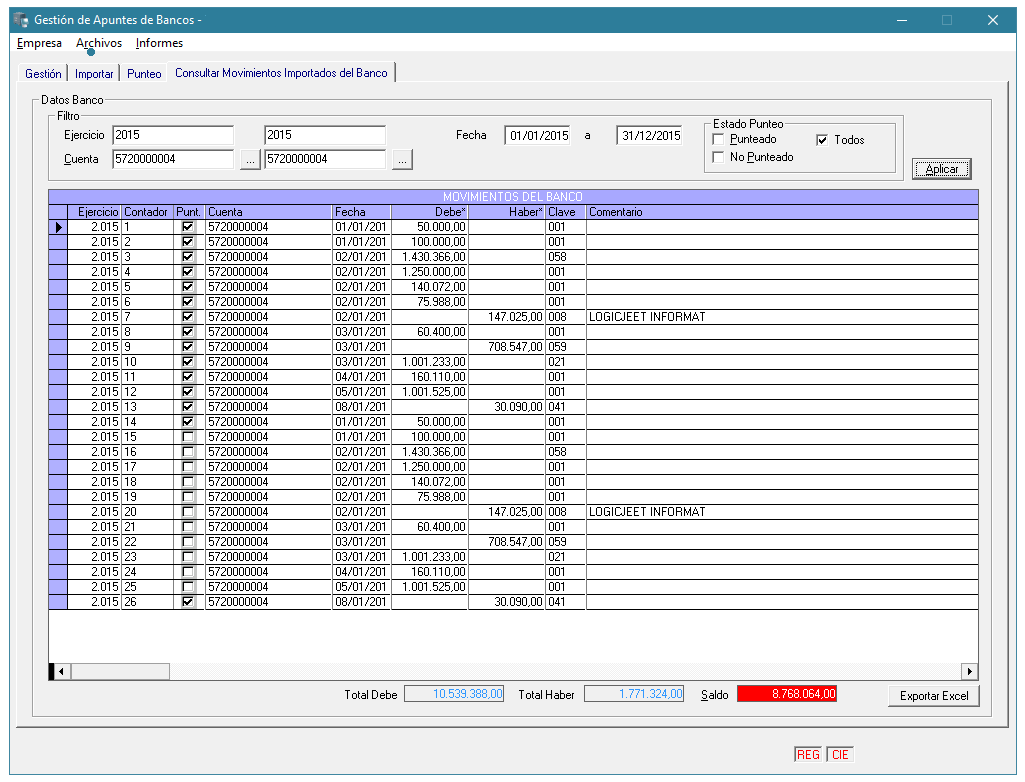Image resolution: width=1025 pixels, height=782 pixels.
Task: Click the REG status indicator
Action: pos(808,755)
